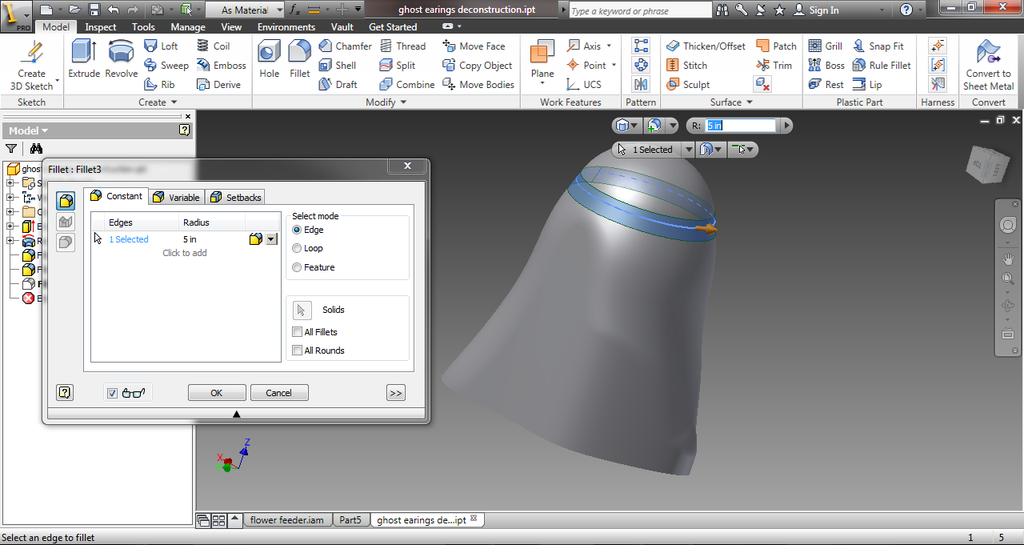Select the Loop radio button
The image size is (1024, 545).
[297, 248]
